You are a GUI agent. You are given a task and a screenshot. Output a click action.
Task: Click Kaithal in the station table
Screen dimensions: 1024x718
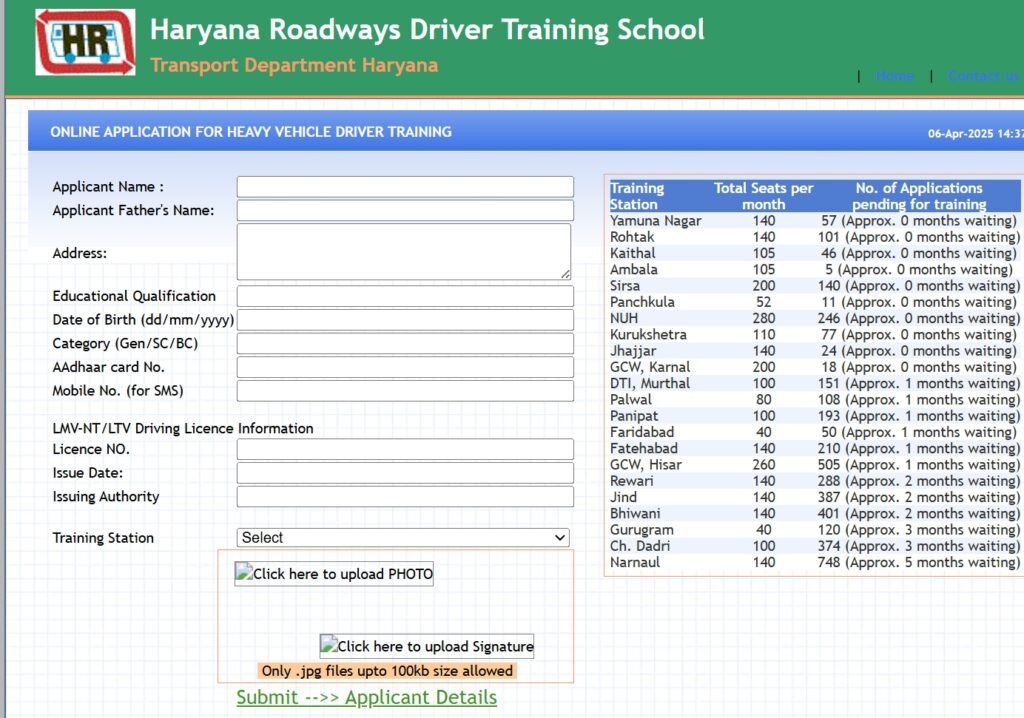click(x=632, y=253)
